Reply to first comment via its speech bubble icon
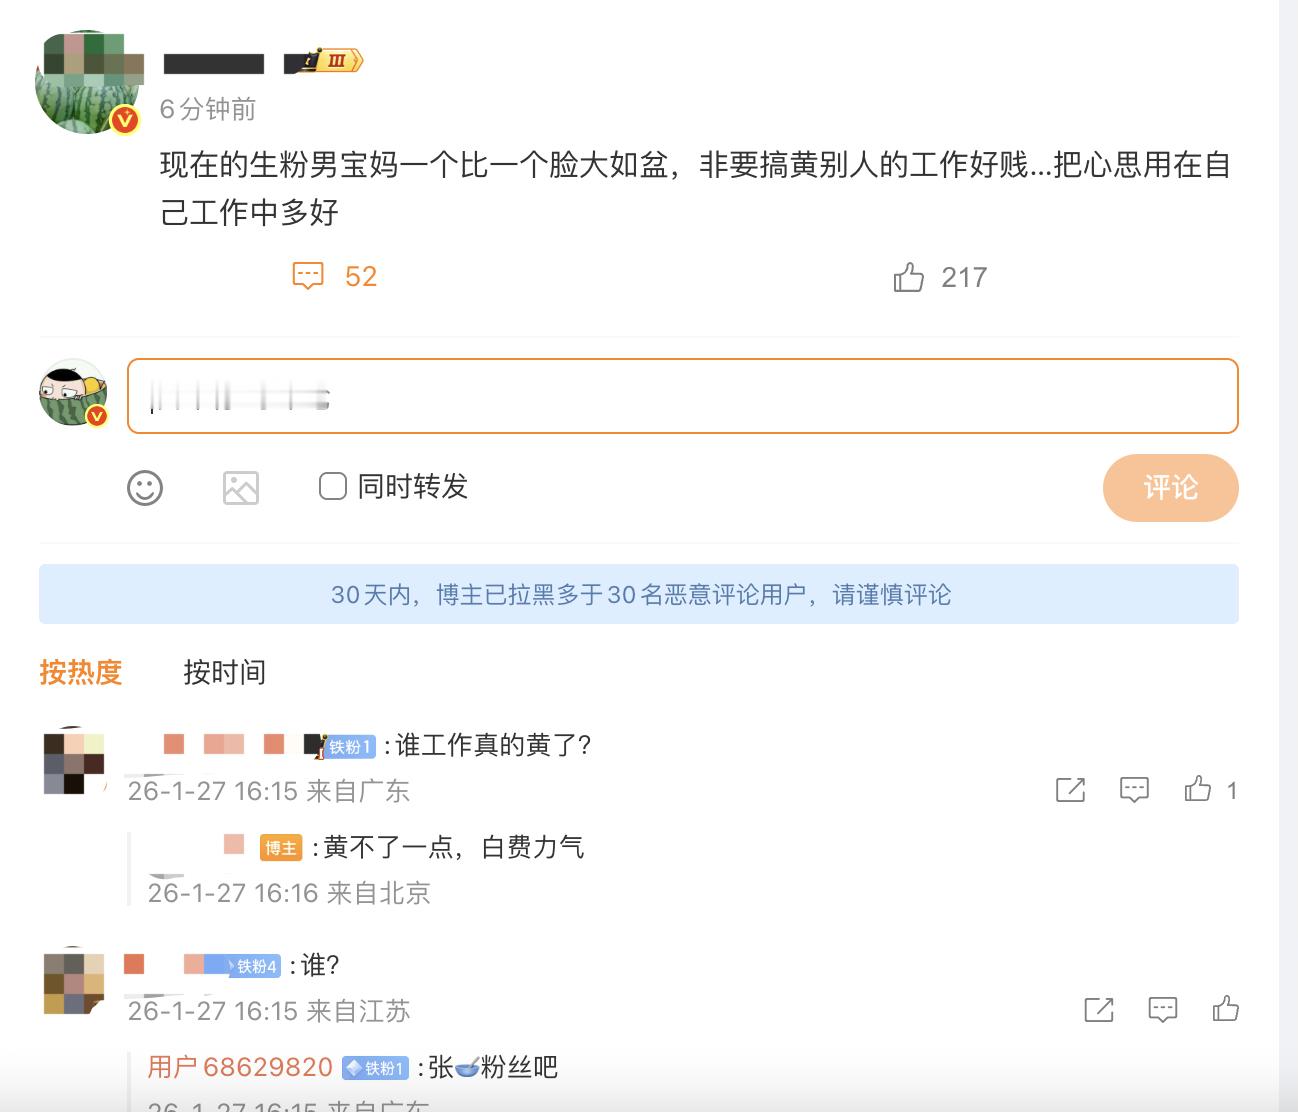Viewport: 1298px width, 1112px height. [x=1134, y=790]
